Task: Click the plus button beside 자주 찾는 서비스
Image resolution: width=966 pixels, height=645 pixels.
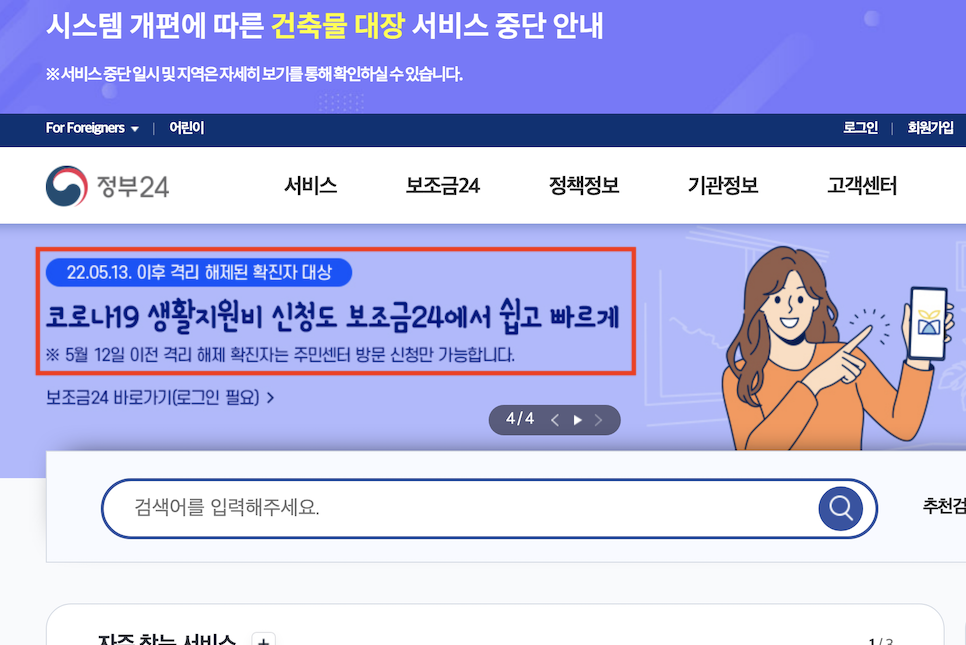Action: (x=264, y=639)
